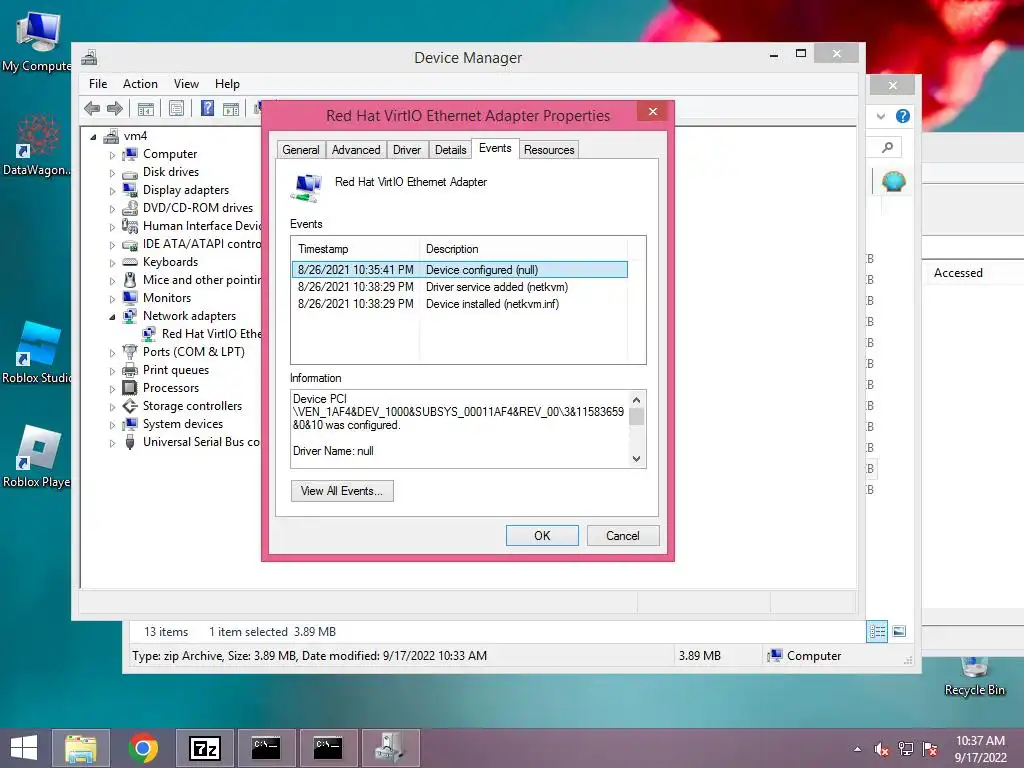Image resolution: width=1024 pixels, height=768 pixels.
Task: Expand the ribbon chevron in Explorer window
Action: pyautogui.click(x=881, y=116)
